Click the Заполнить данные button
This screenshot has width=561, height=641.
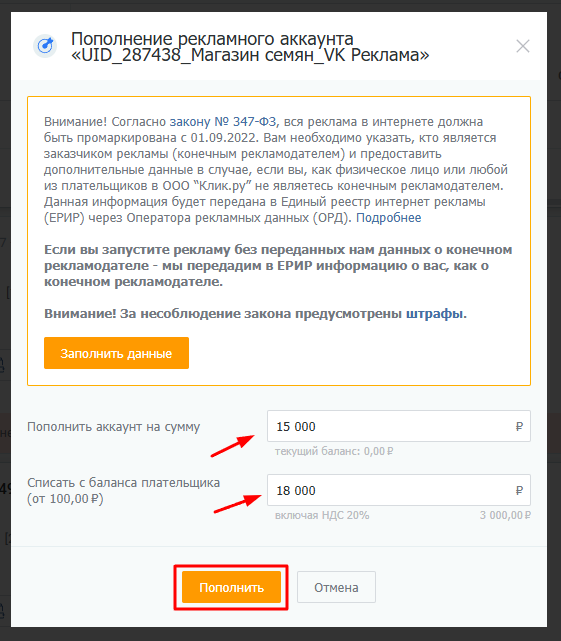point(116,353)
